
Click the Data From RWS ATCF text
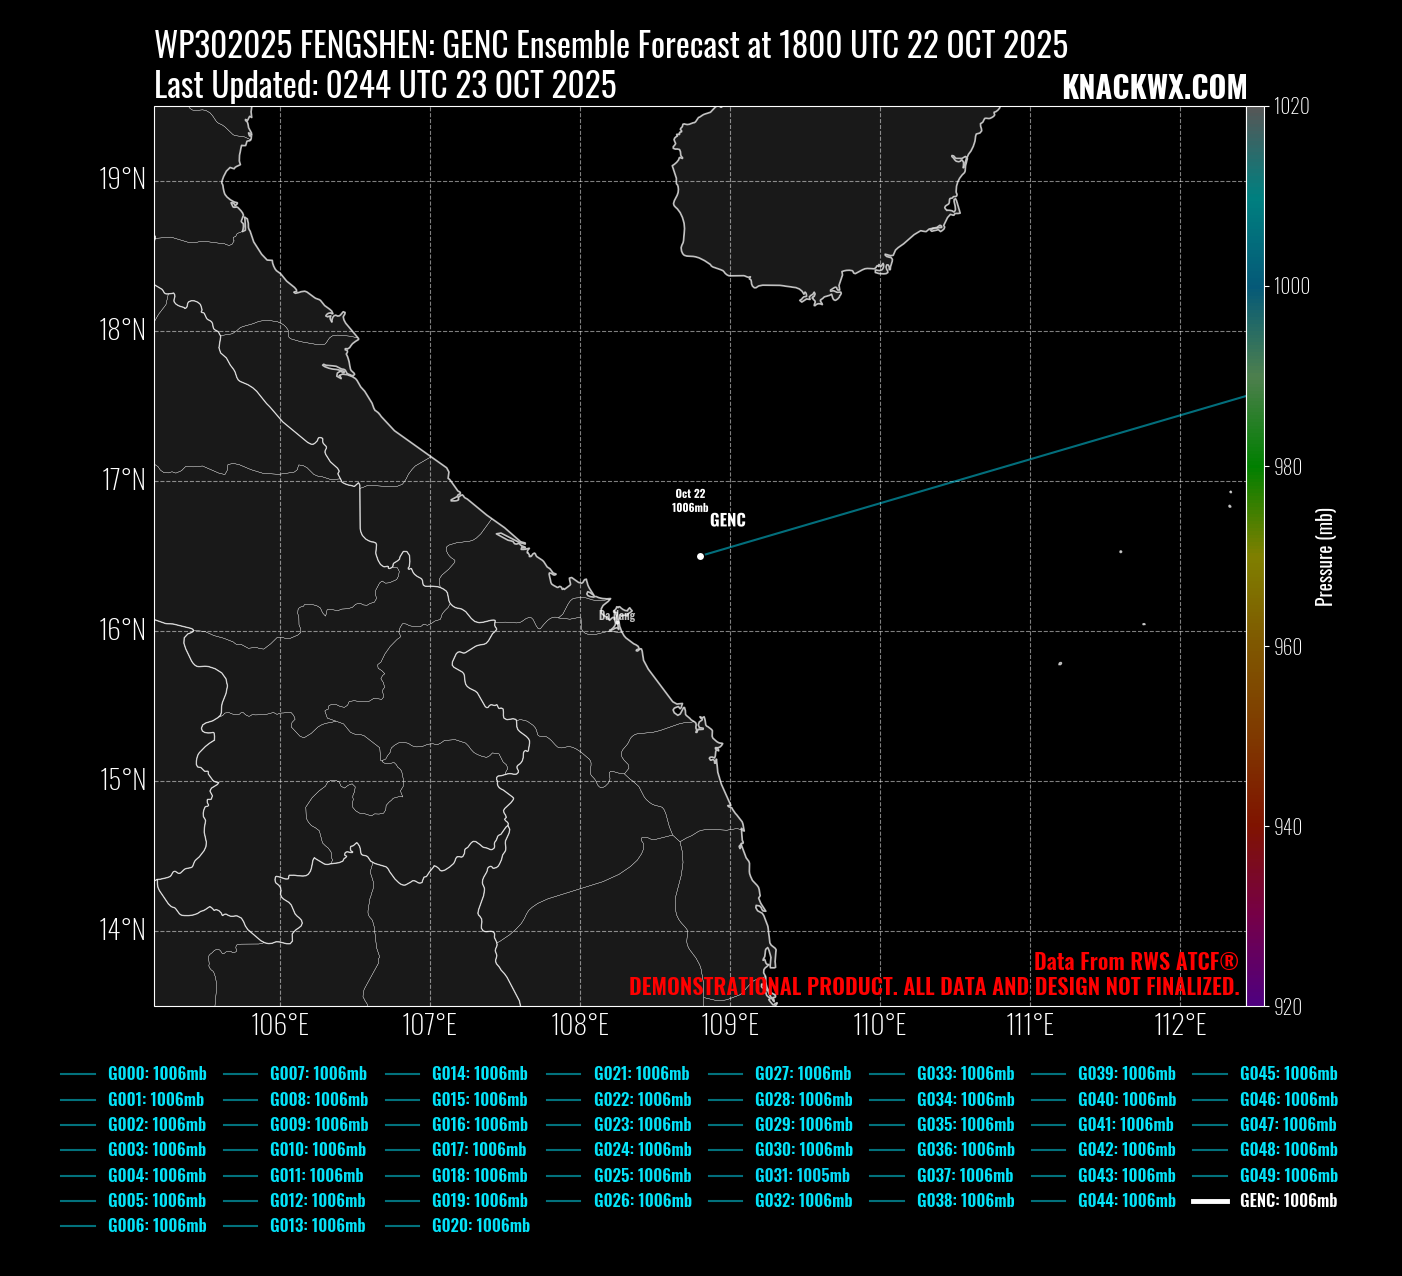pos(1135,962)
